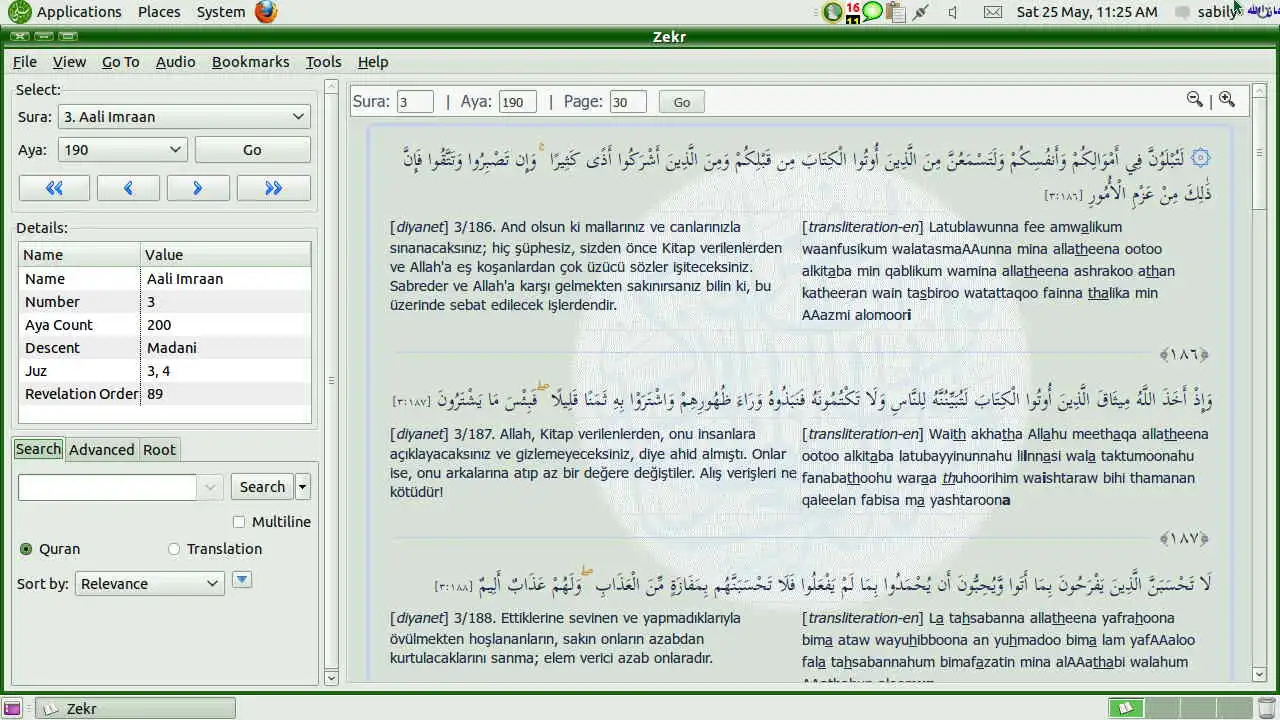Image resolution: width=1280 pixels, height=720 pixels.
Task: Click the Go button in the Quran toolbar
Action: (682, 102)
